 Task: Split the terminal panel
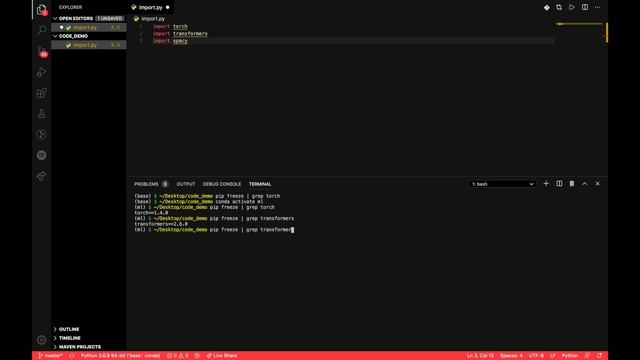pos(559,184)
